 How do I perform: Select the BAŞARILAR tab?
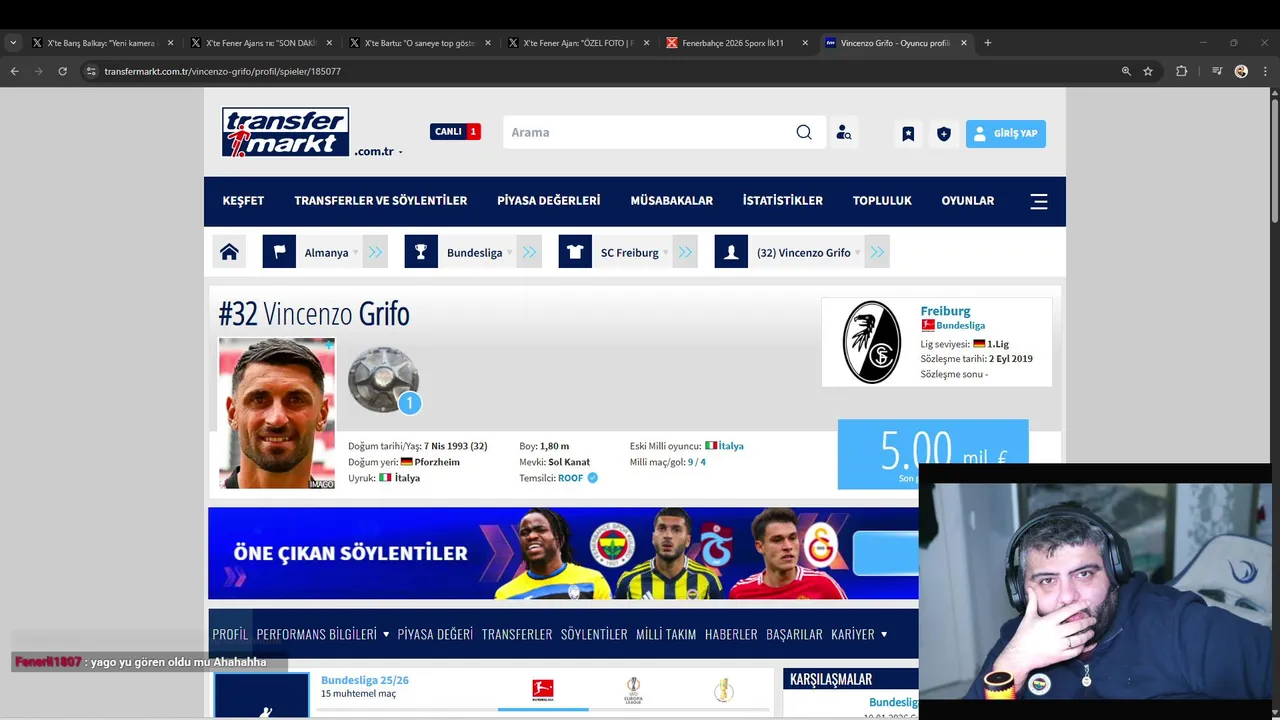pyautogui.click(x=794, y=634)
